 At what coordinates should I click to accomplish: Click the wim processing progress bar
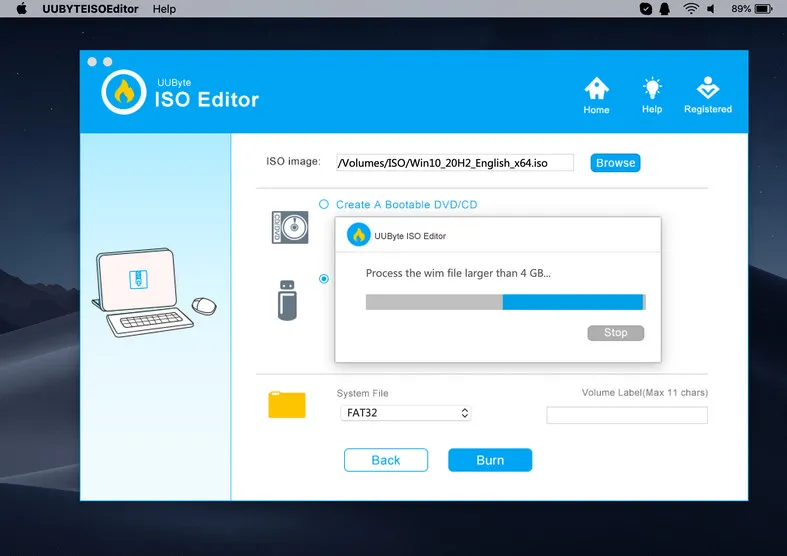pos(505,302)
